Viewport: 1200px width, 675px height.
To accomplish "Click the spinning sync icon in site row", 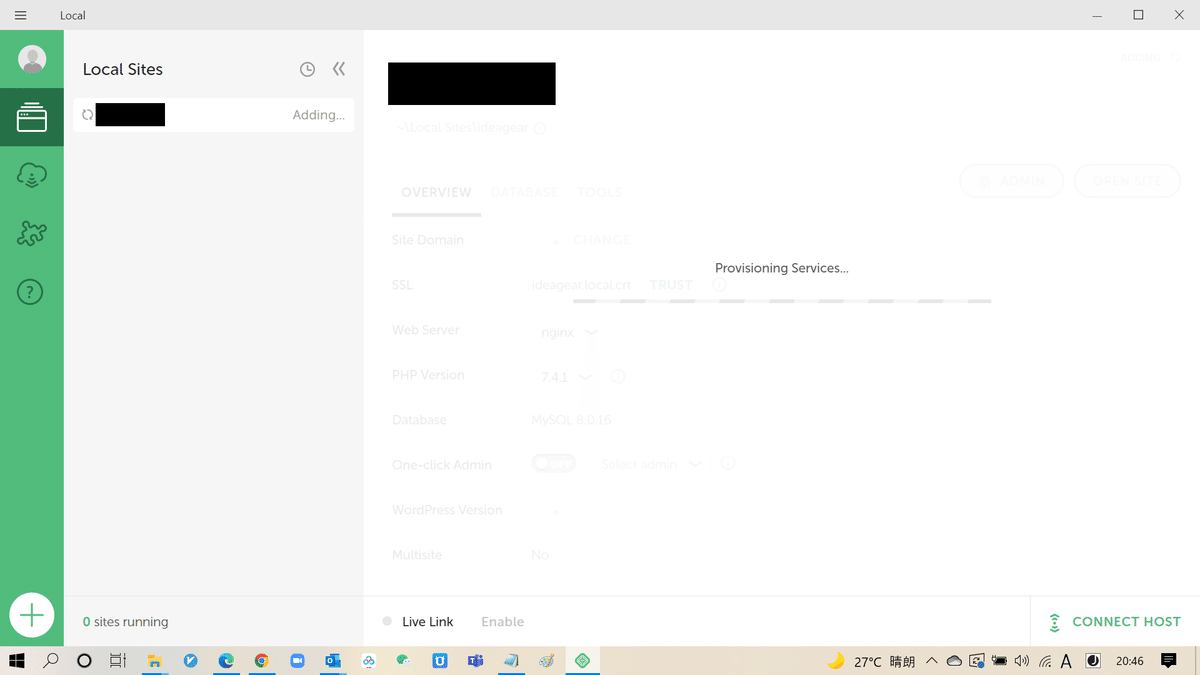I will pos(87,115).
